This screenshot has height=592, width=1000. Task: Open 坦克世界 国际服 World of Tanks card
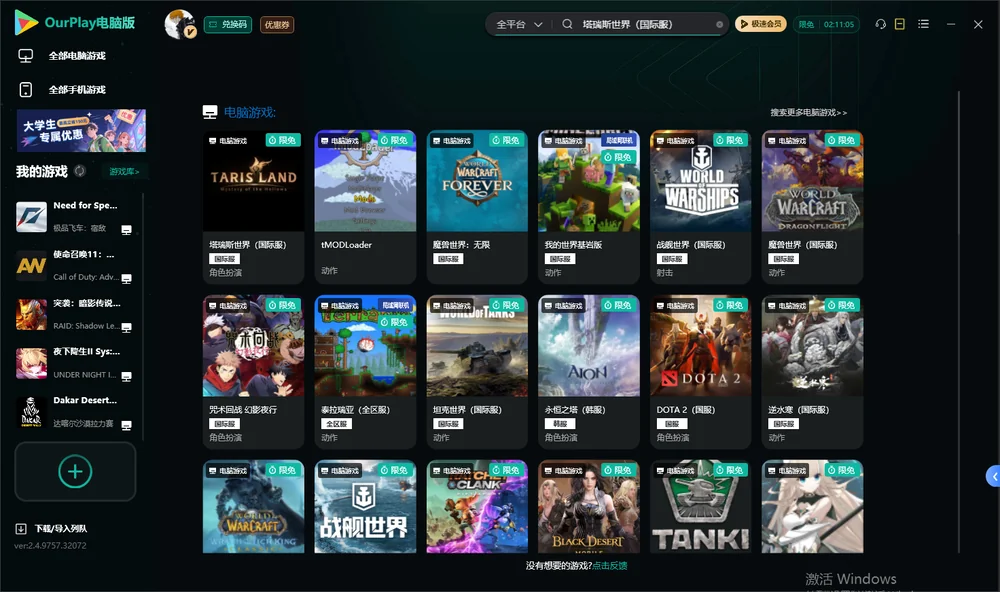[477, 372]
